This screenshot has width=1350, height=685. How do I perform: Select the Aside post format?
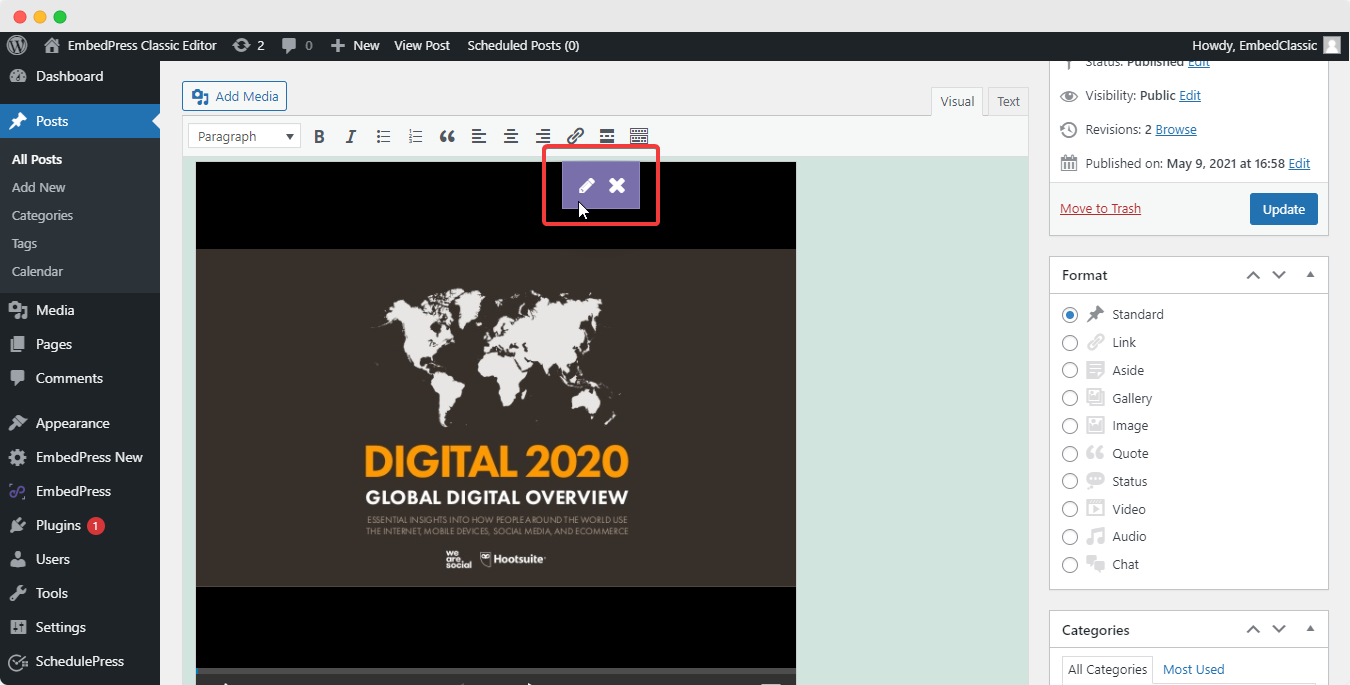pos(1070,370)
